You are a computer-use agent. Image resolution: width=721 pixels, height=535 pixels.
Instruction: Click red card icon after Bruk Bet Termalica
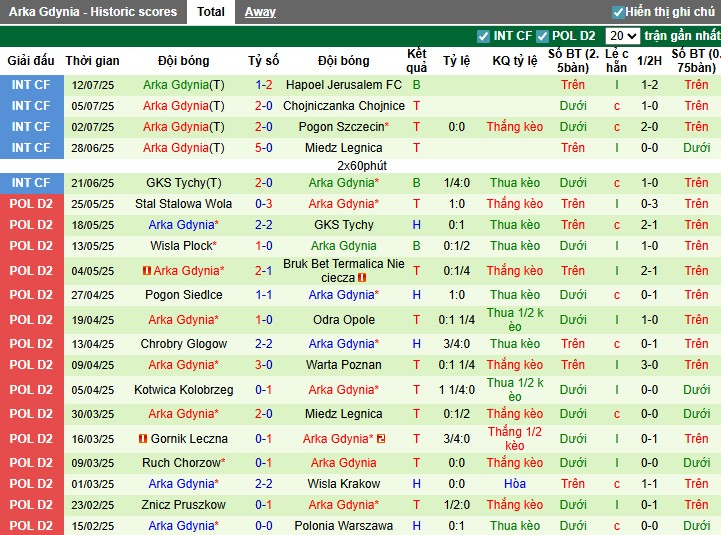click(362, 278)
